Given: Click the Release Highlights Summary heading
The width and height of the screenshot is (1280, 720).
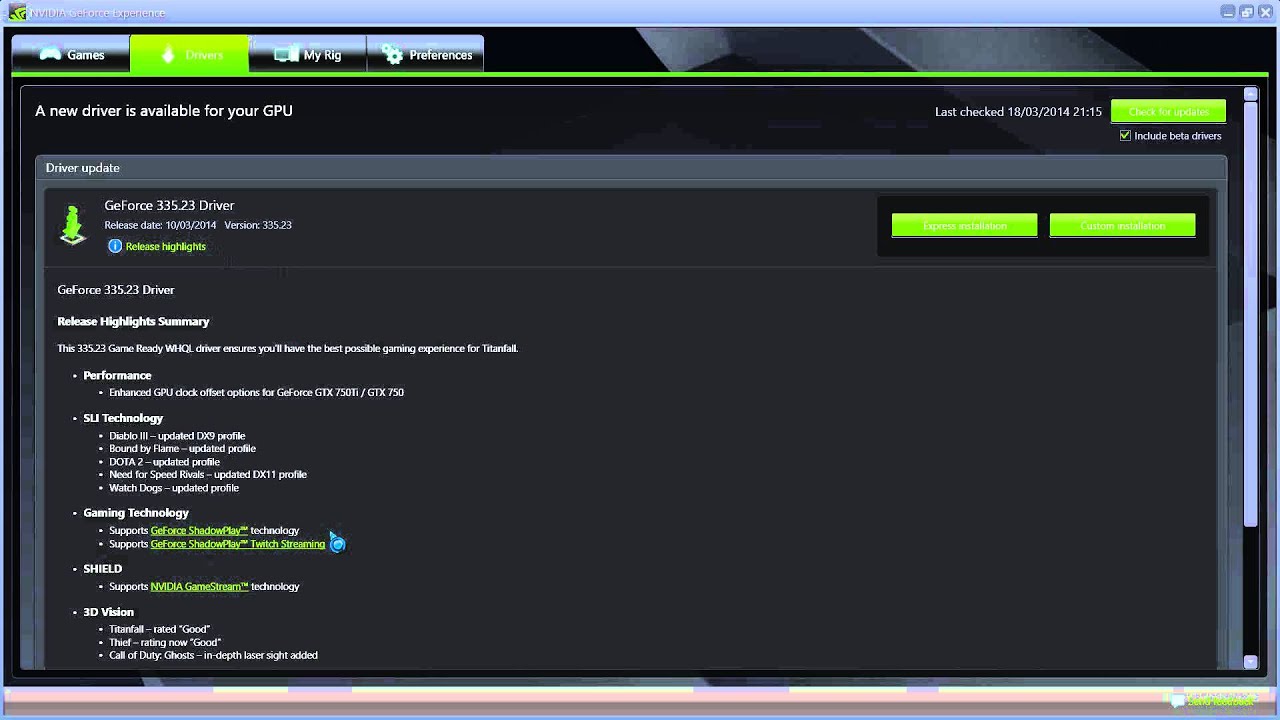Looking at the screenshot, I should click(133, 321).
